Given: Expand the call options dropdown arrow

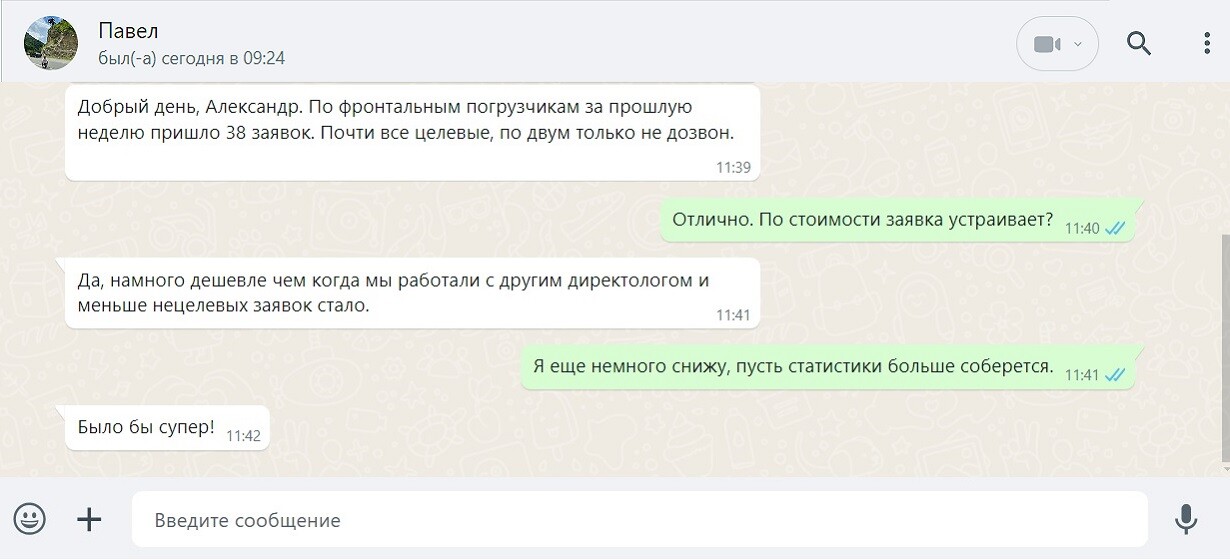Looking at the screenshot, I should [1078, 44].
